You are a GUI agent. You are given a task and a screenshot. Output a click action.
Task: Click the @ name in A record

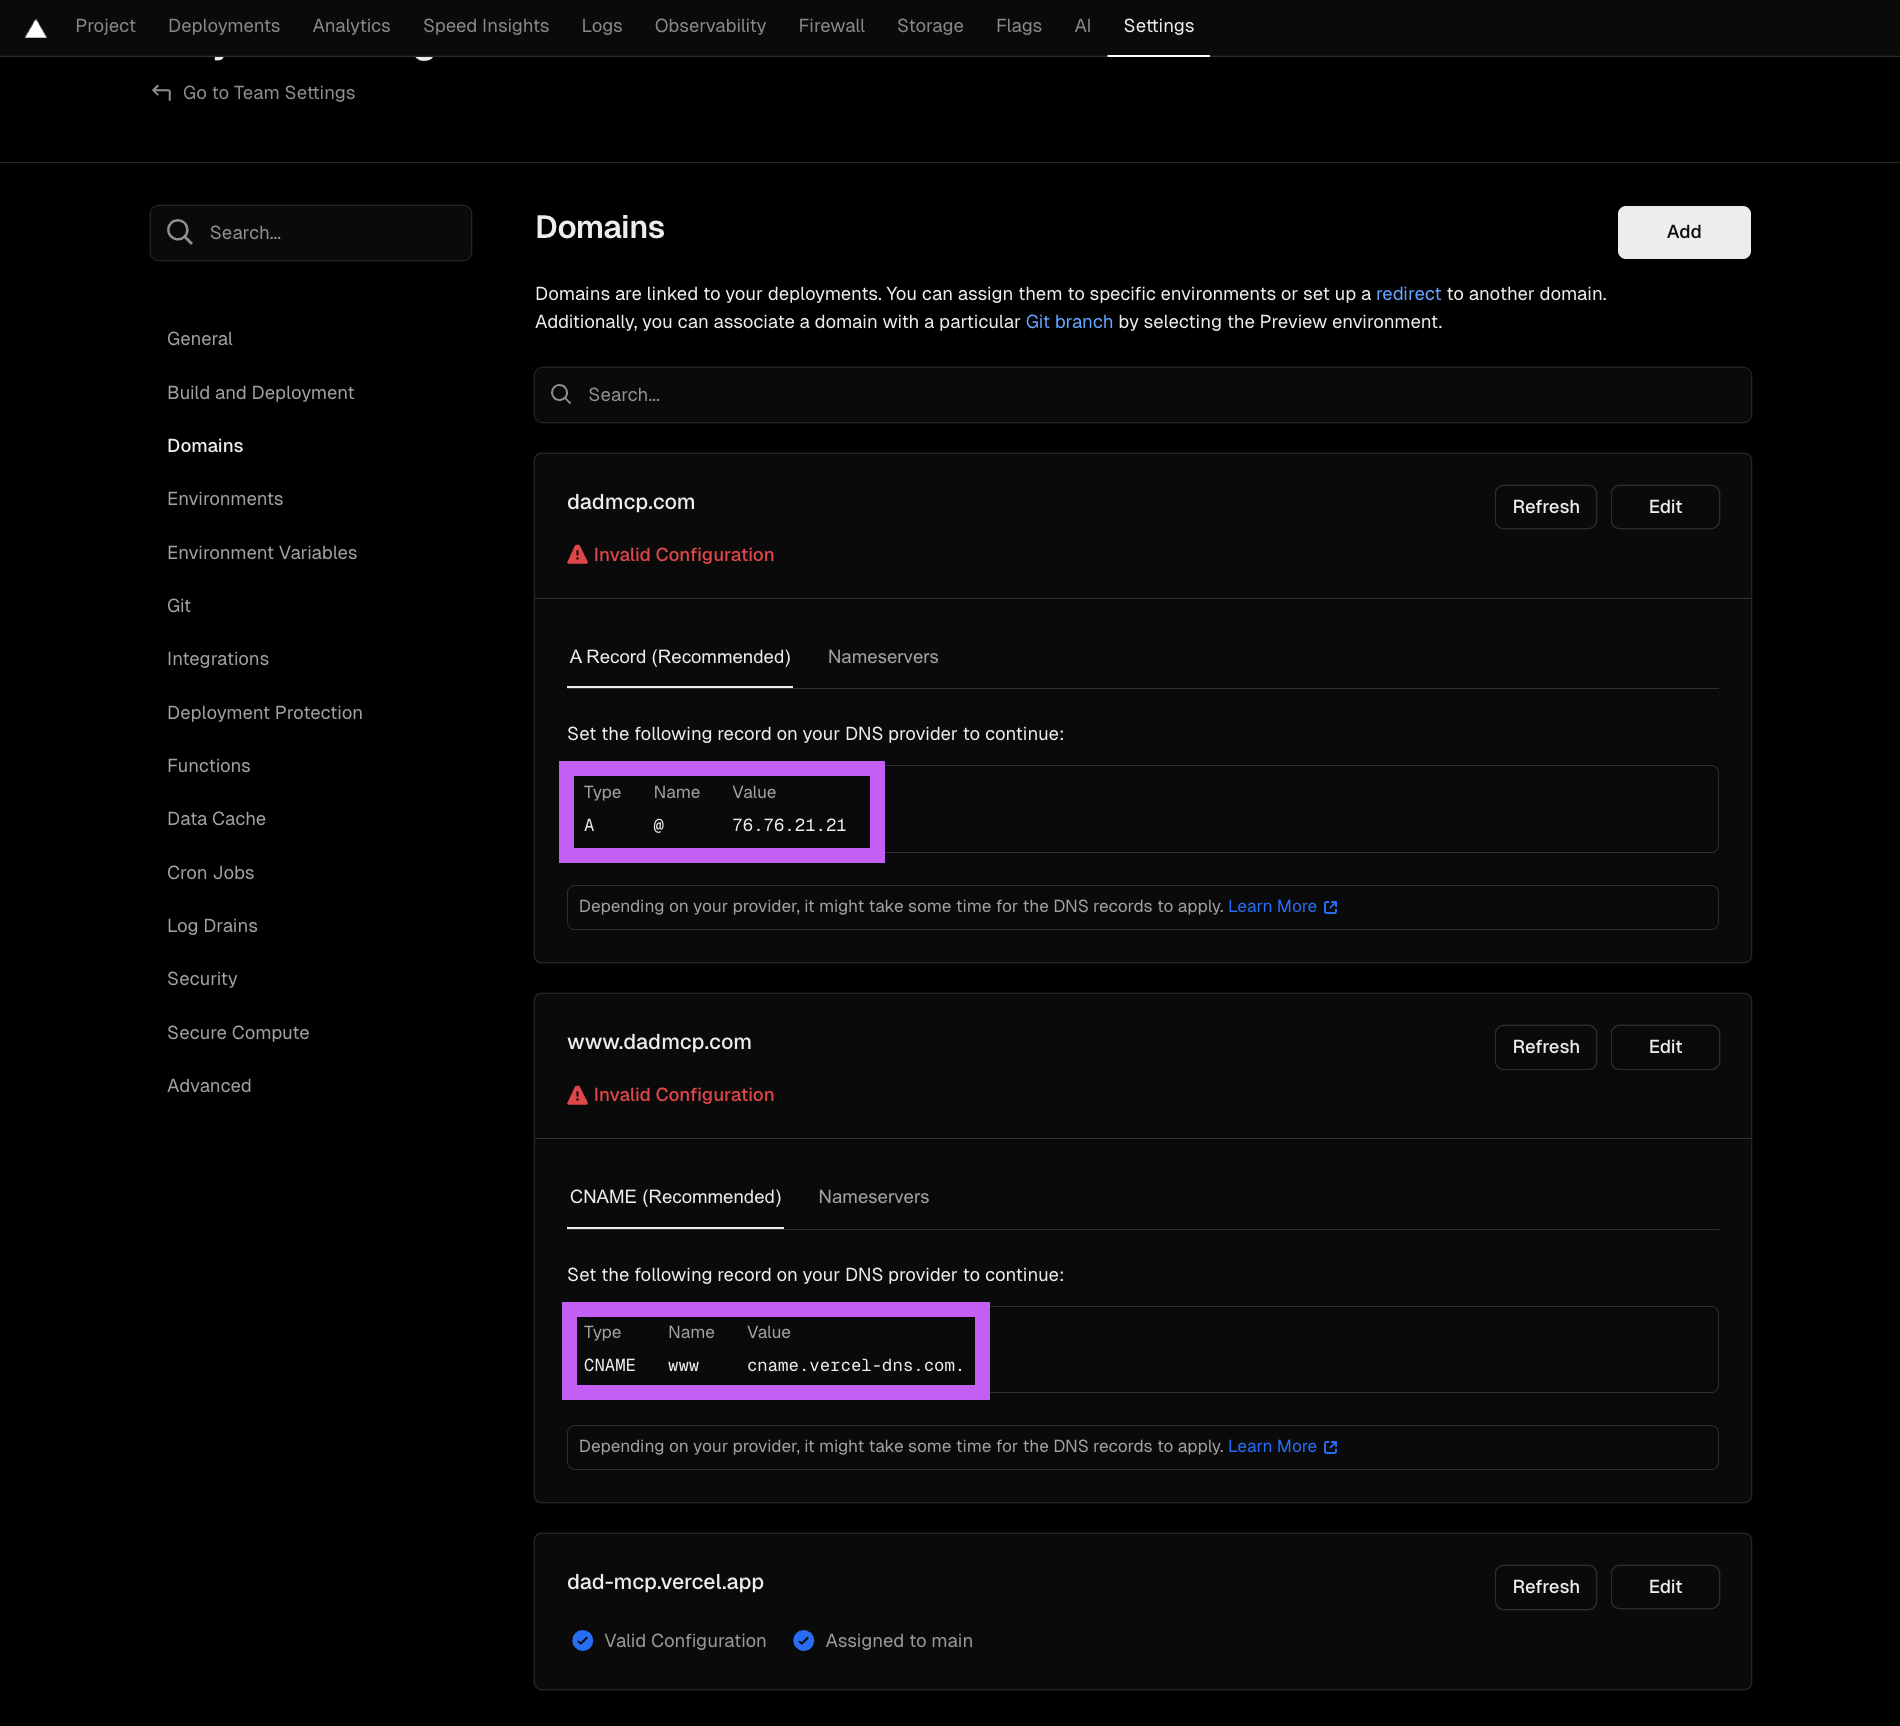658,825
